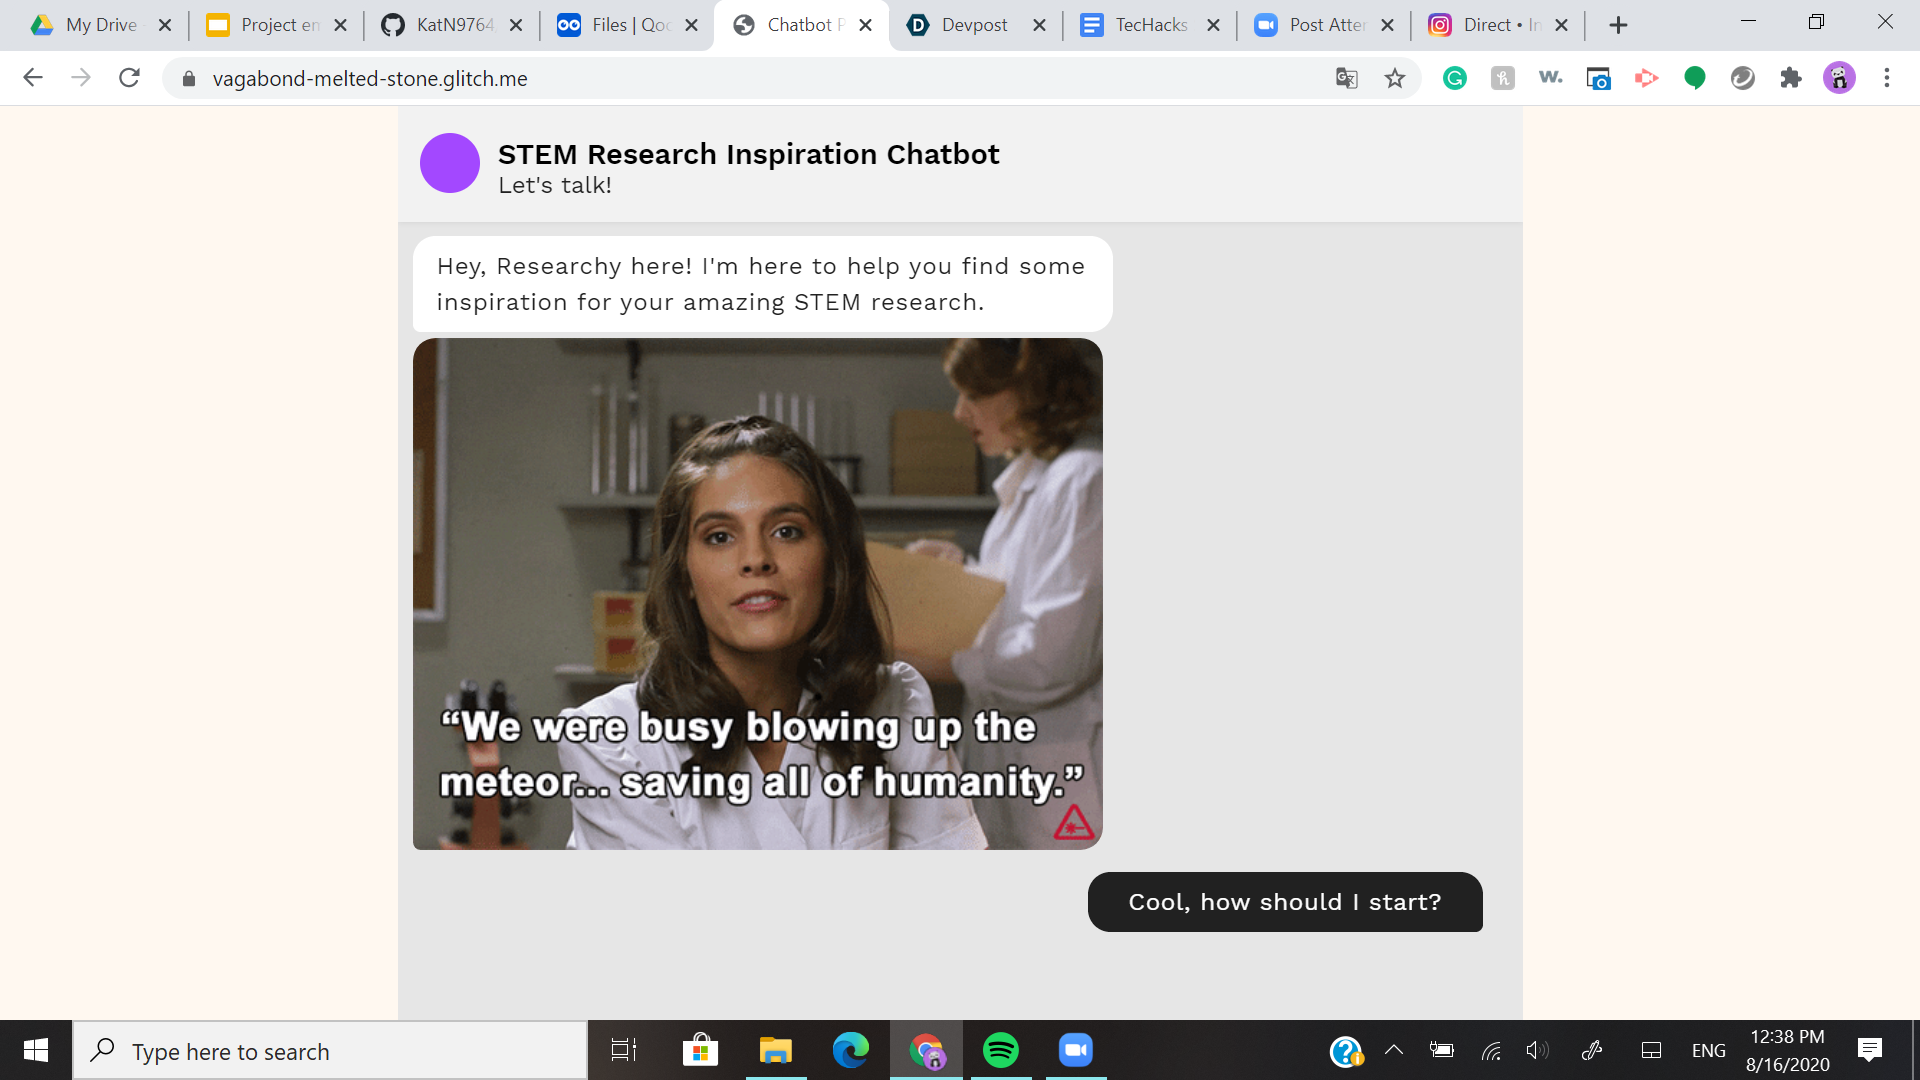Open a new browser tab
This screenshot has width=1920, height=1080.
point(1618,25)
